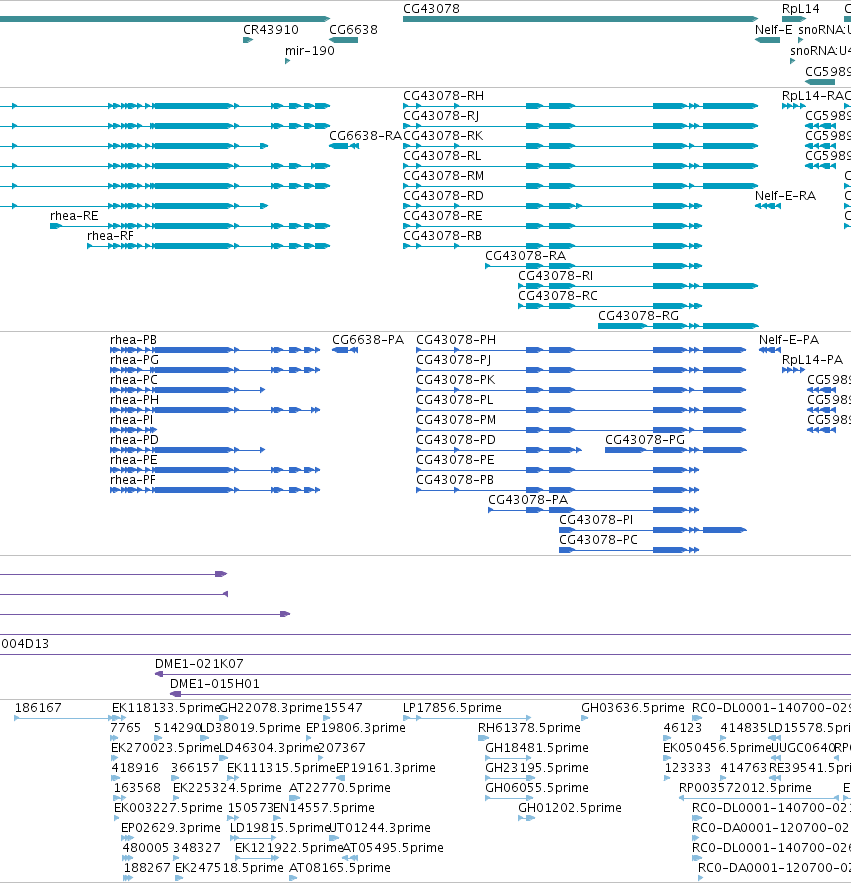Select EST RH61378.5prime

tap(483, 738)
